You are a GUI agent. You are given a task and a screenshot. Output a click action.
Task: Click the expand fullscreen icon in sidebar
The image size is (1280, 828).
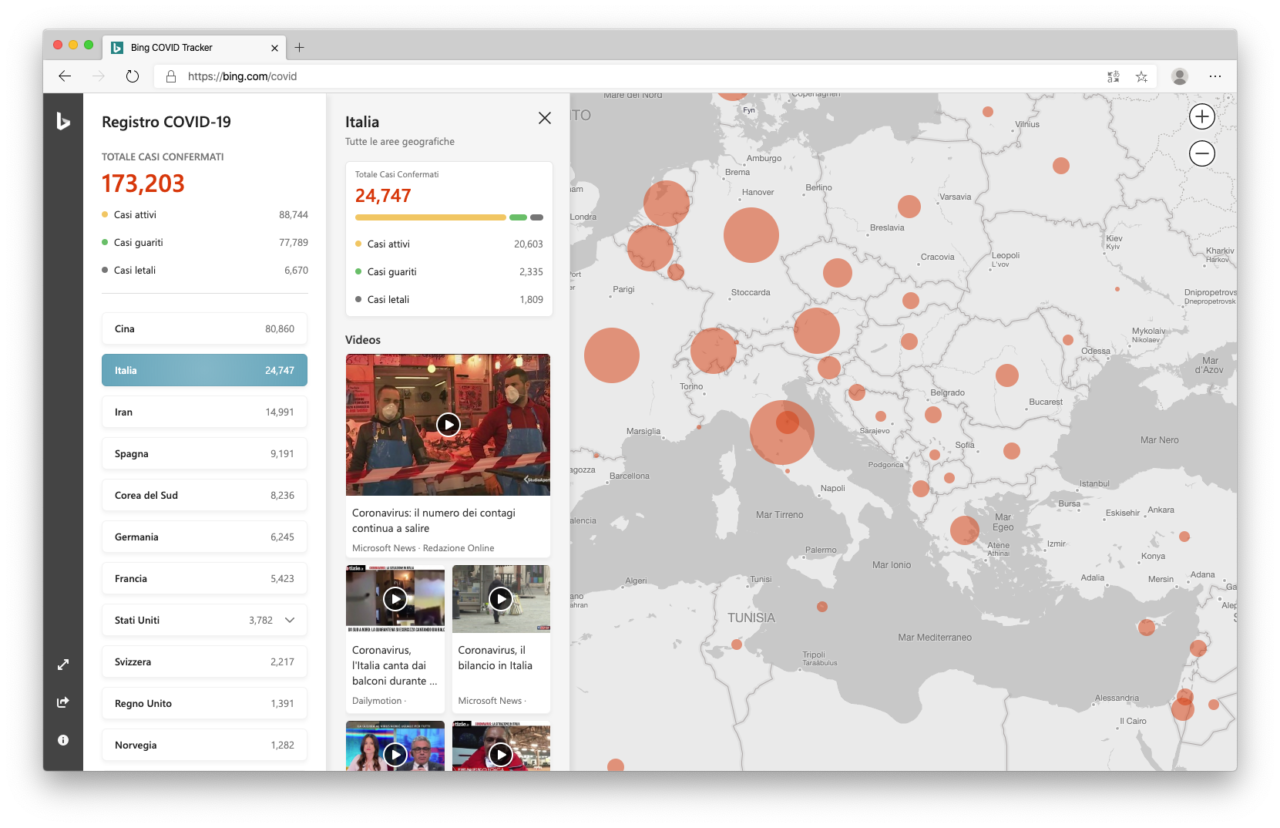(63, 664)
